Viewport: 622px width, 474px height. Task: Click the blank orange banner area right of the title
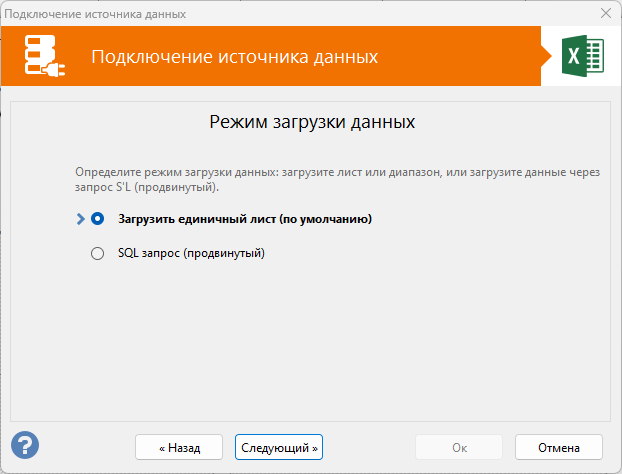[460, 57]
